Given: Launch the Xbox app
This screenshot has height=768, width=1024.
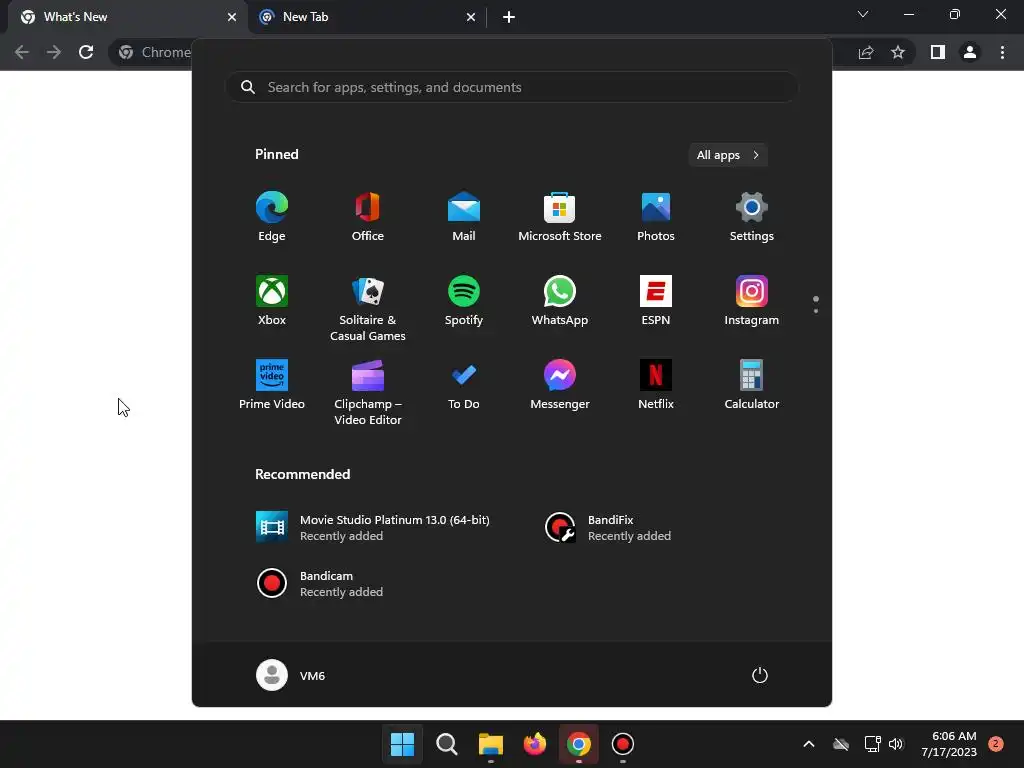Looking at the screenshot, I should (x=272, y=301).
